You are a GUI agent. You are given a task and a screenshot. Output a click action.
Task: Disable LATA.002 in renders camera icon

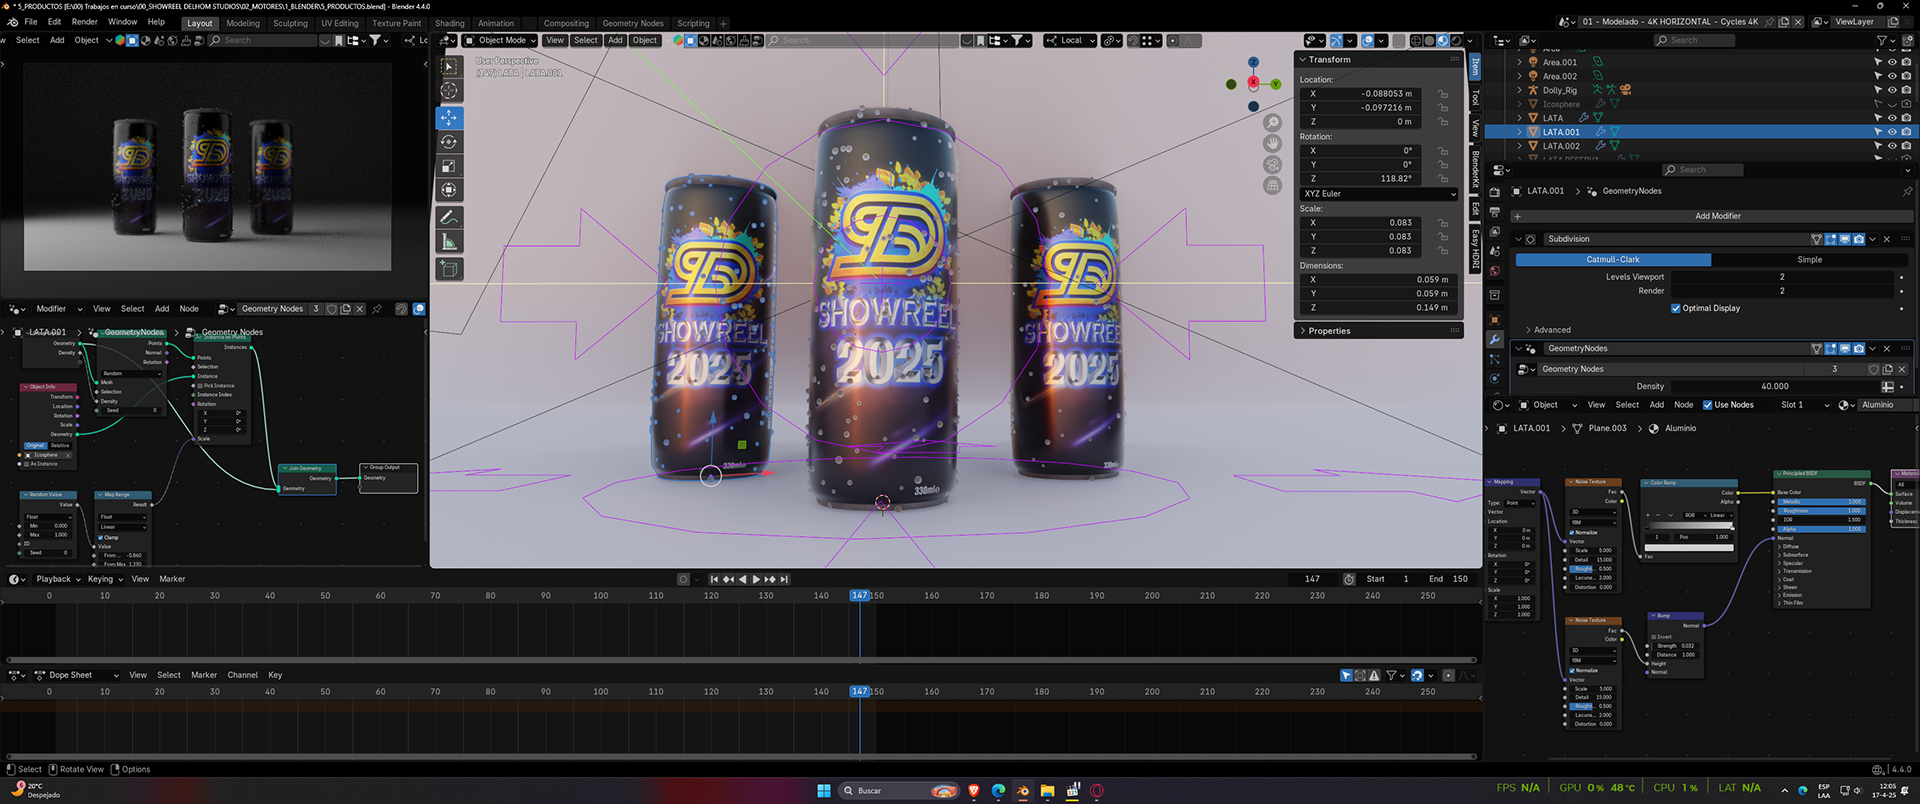coord(1906,146)
